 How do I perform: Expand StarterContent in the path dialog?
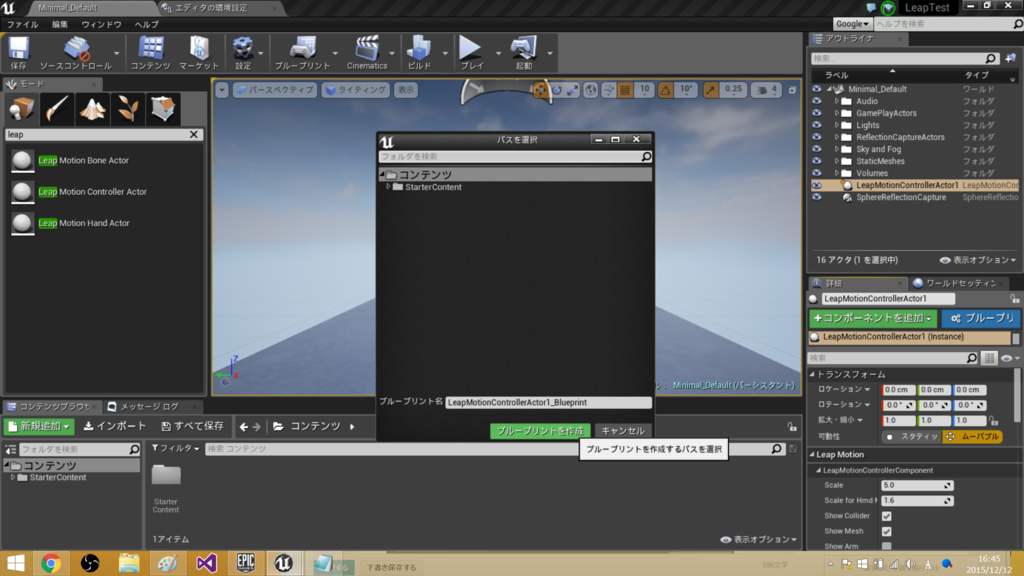389,187
